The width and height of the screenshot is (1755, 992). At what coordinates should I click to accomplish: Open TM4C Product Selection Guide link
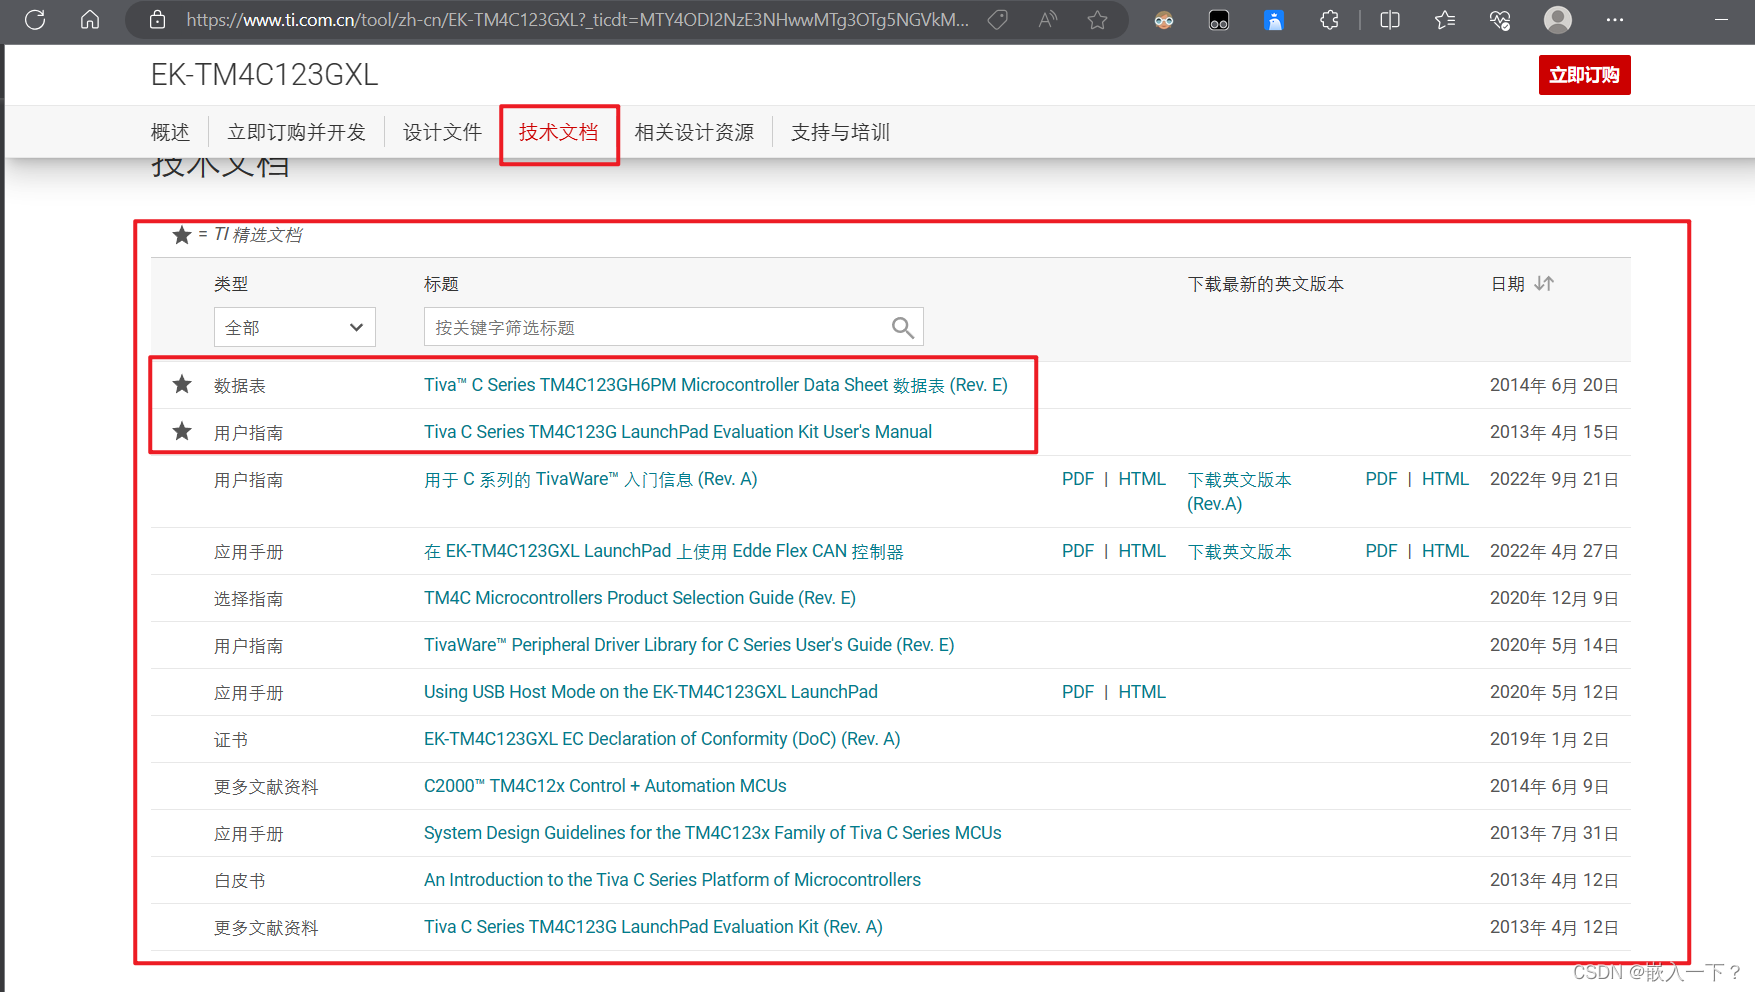[640, 598]
